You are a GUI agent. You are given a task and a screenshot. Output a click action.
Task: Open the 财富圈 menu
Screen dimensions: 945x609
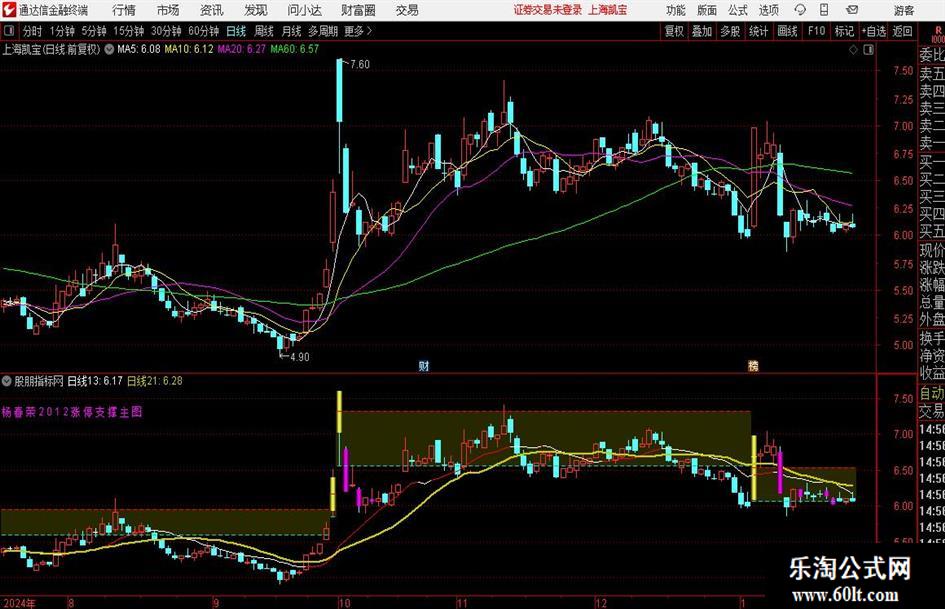pyautogui.click(x=358, y=10)
